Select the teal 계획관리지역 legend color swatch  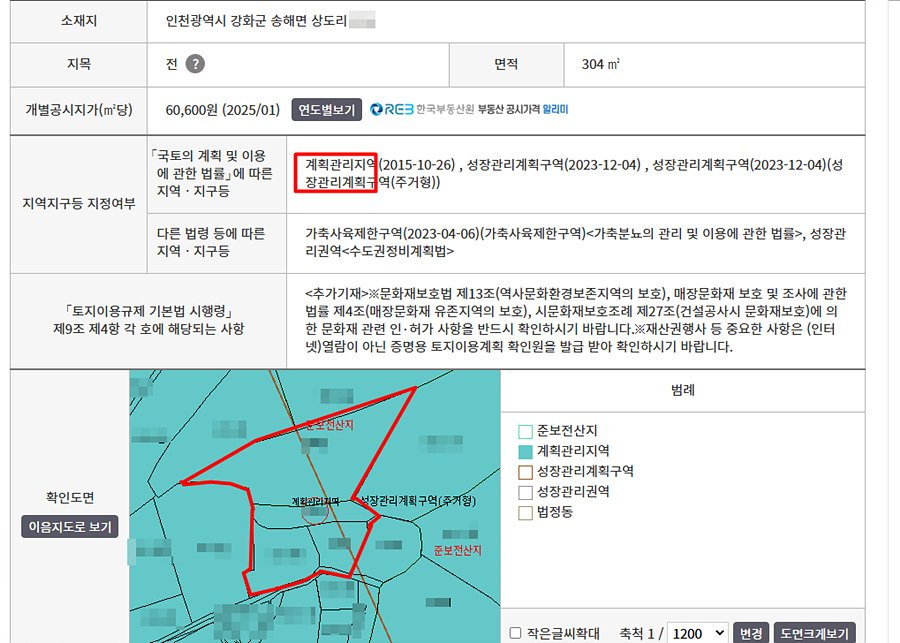[526, 452]
